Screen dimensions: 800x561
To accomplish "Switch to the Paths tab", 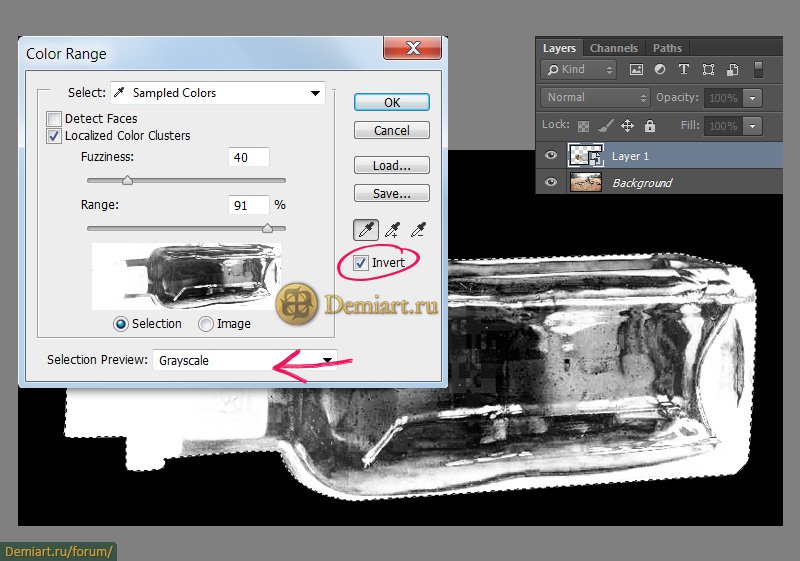I will pos(667,48).
